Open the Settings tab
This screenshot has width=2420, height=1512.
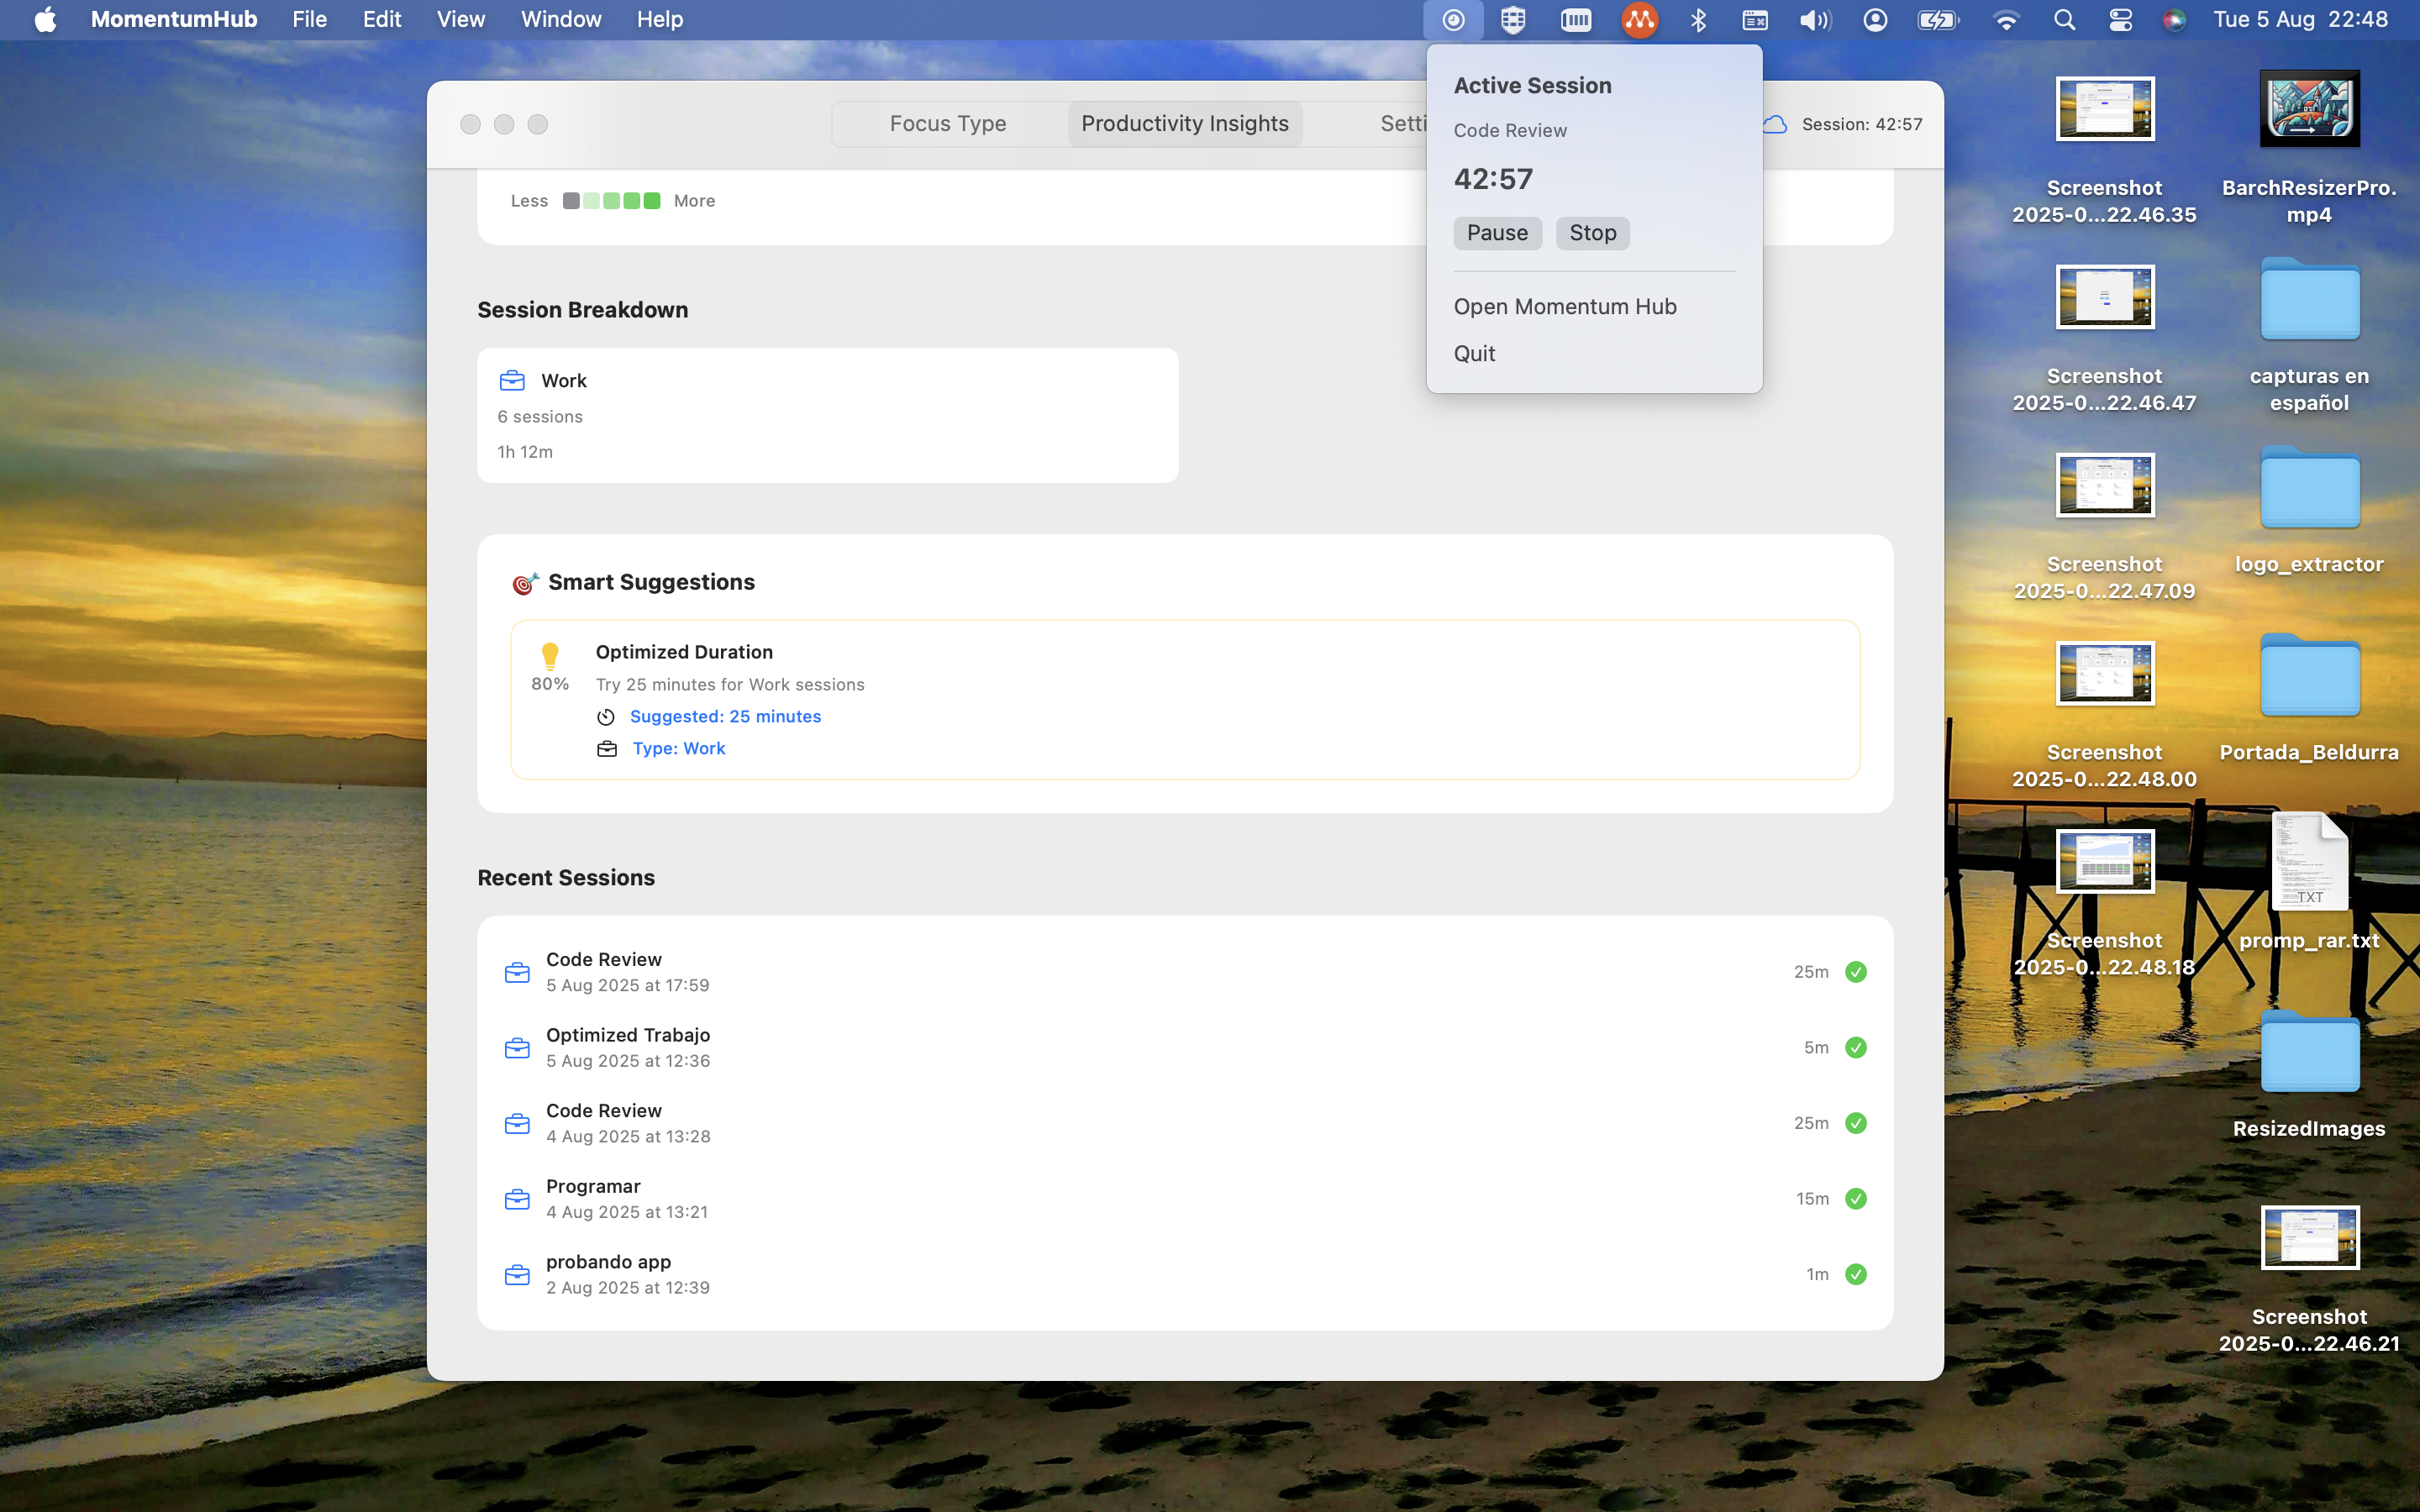tap(1404, 124)
